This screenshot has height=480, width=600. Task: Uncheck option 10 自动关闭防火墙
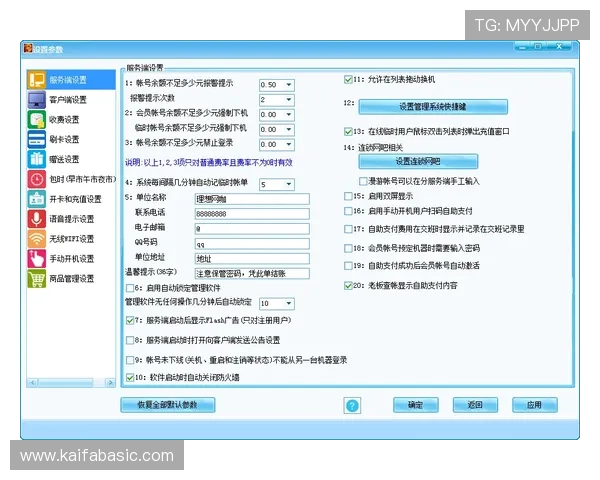(130, 377)
